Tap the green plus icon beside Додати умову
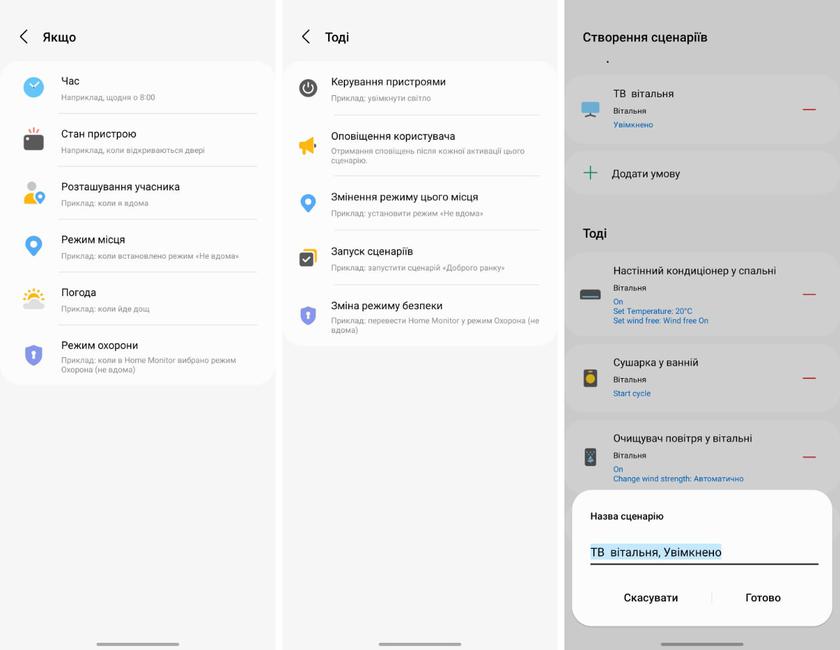Screen dimensions: 840x650 [590, 173]
